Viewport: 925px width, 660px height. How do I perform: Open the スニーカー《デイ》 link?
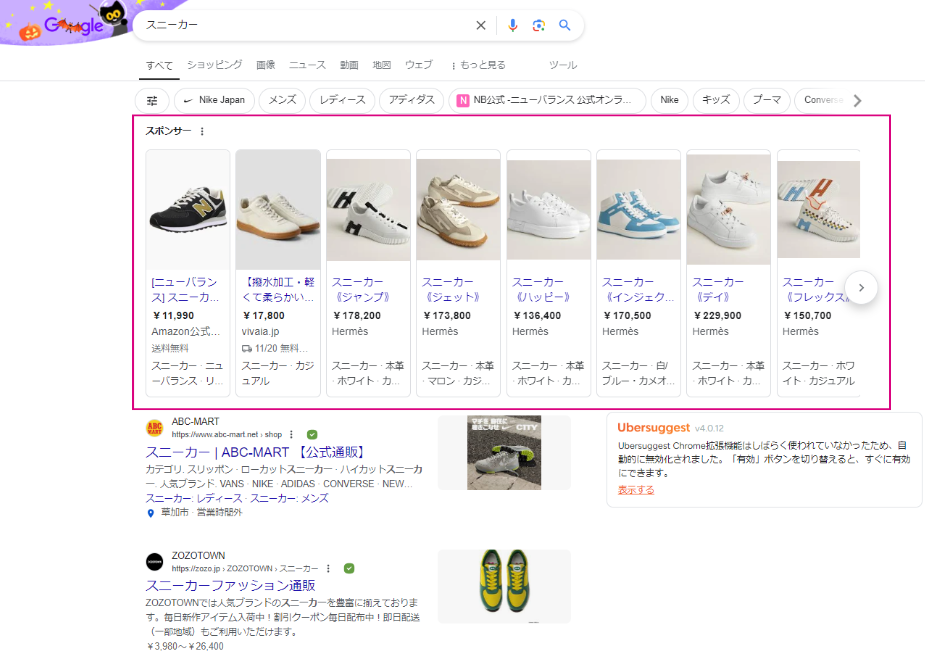coord(718,290)
